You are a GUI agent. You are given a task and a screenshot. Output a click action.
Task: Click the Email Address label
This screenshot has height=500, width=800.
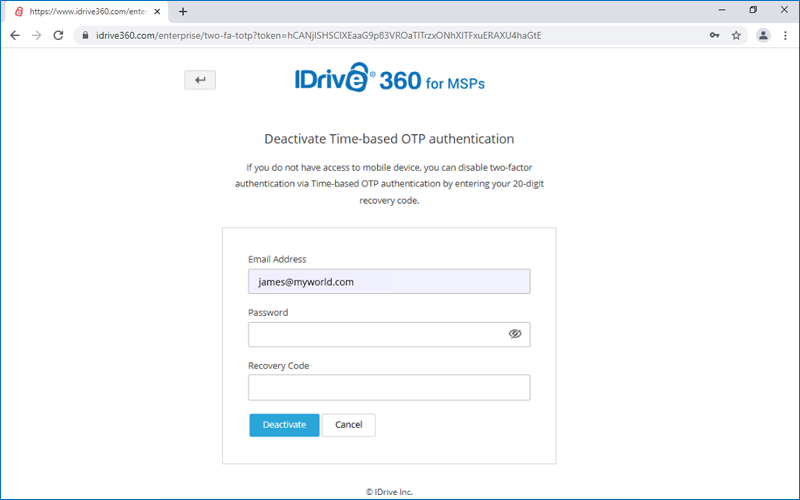click(277, 259)
